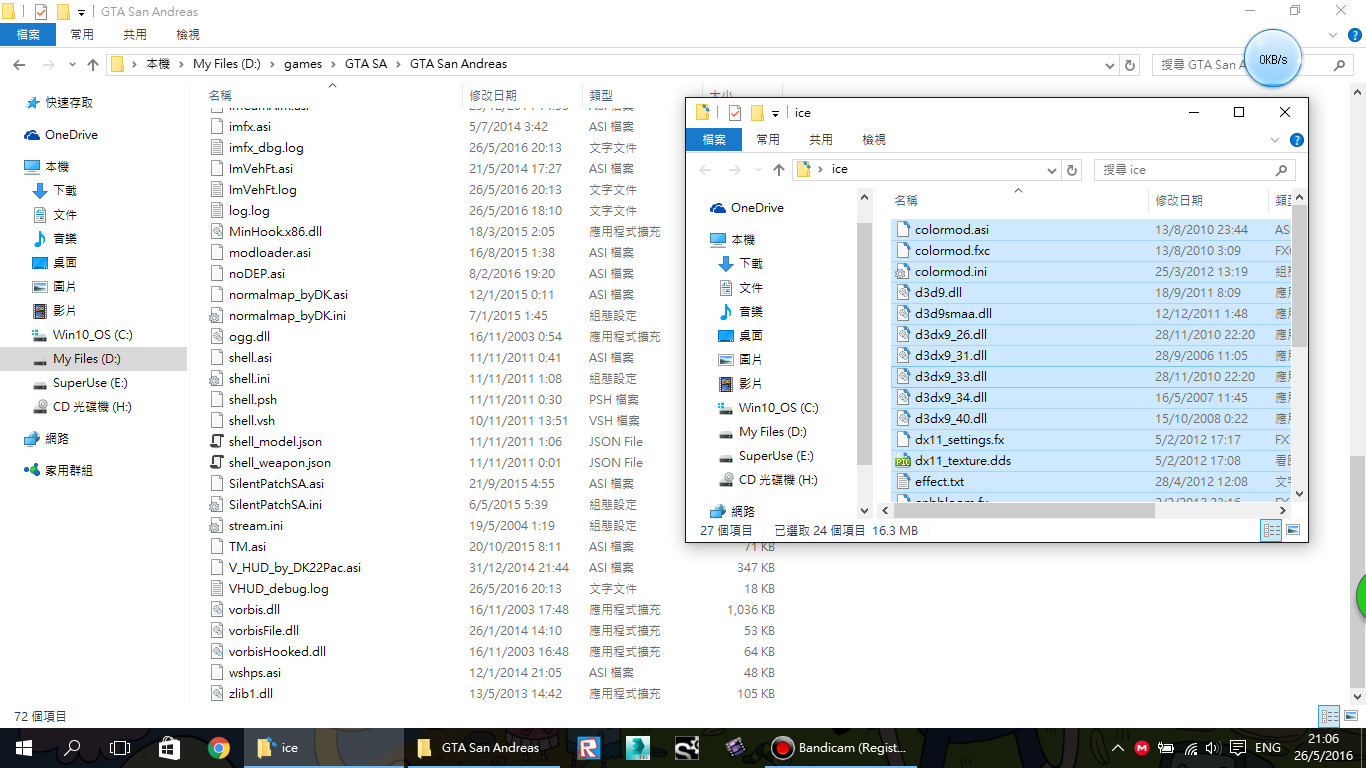Click ice sidebar navigation pane scrollbar

point(866,345)
